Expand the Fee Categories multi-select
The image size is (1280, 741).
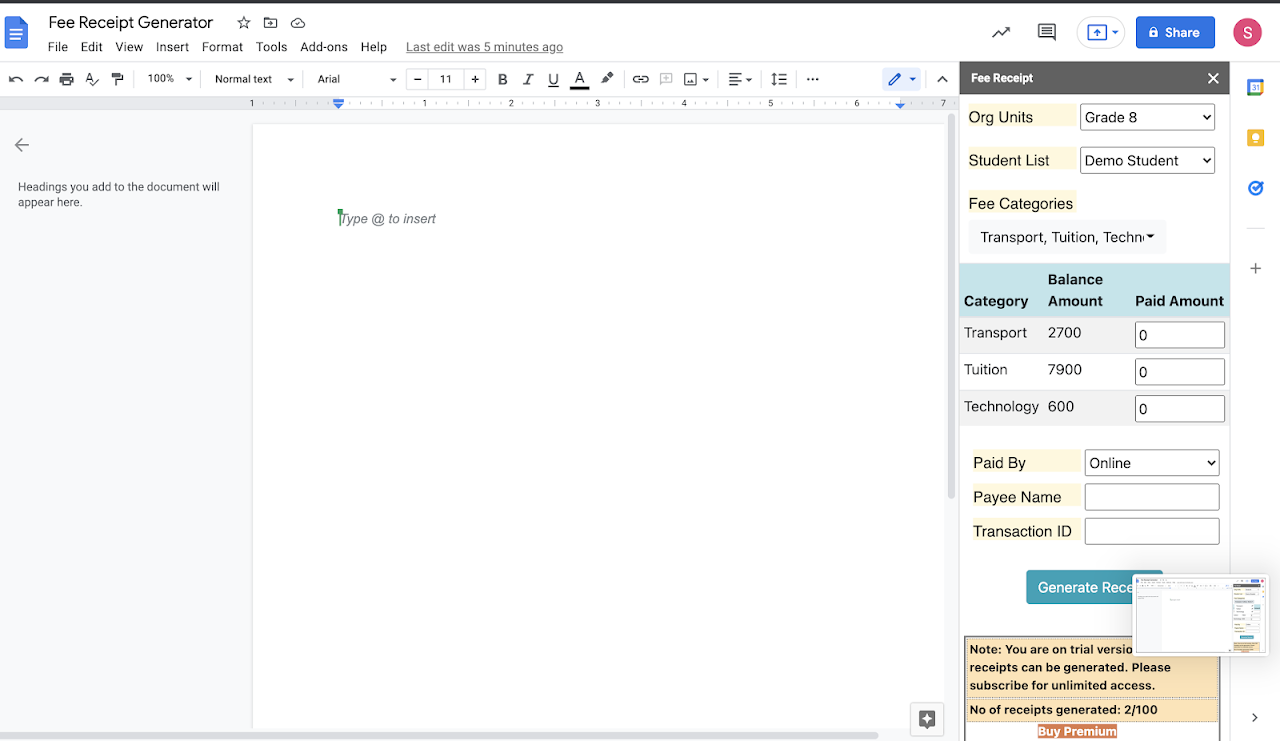(x=1067, y=237)
